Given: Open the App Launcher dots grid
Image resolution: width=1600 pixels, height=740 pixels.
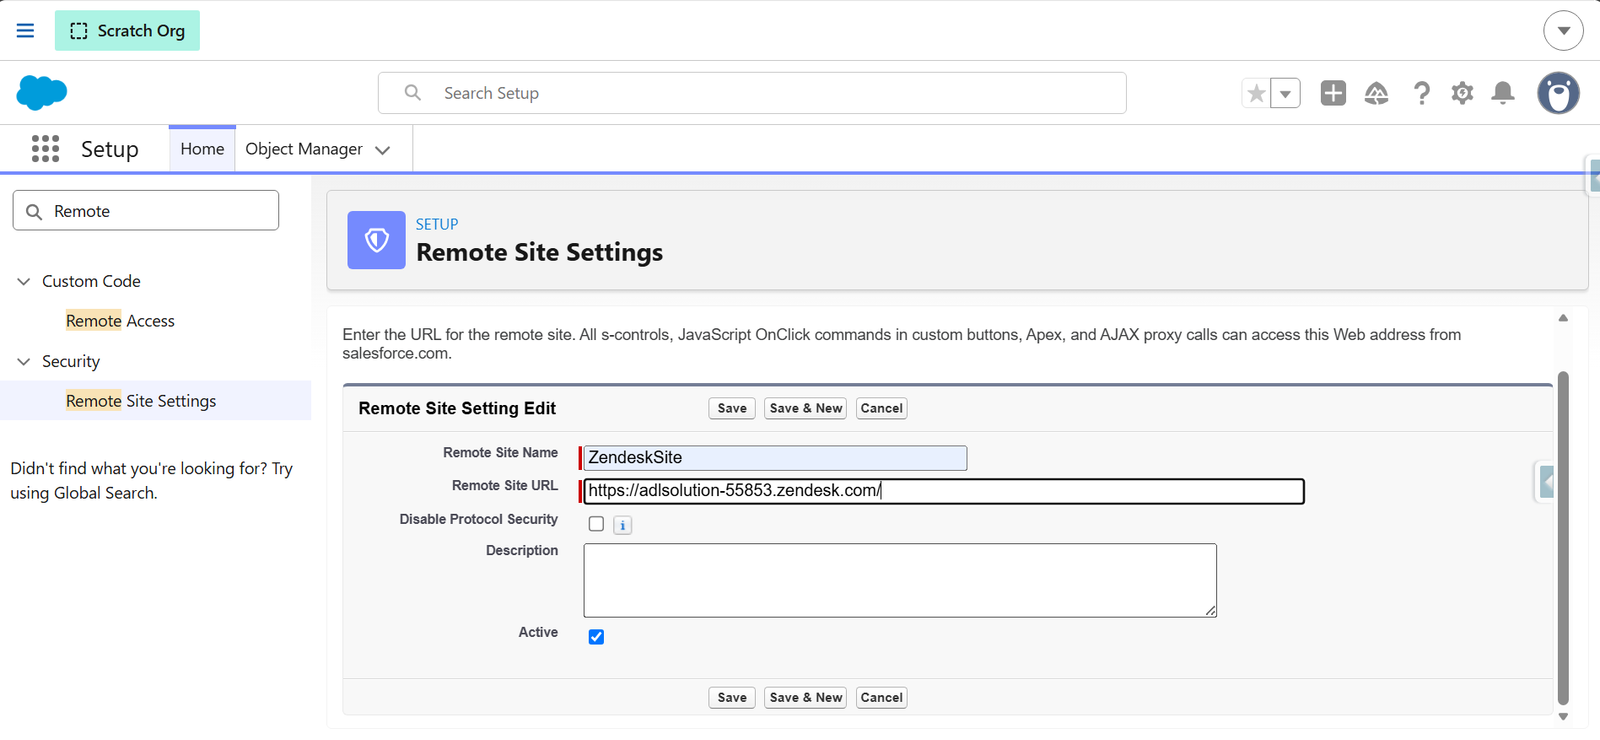Looking at the screenshot, I should pos(45,149).
